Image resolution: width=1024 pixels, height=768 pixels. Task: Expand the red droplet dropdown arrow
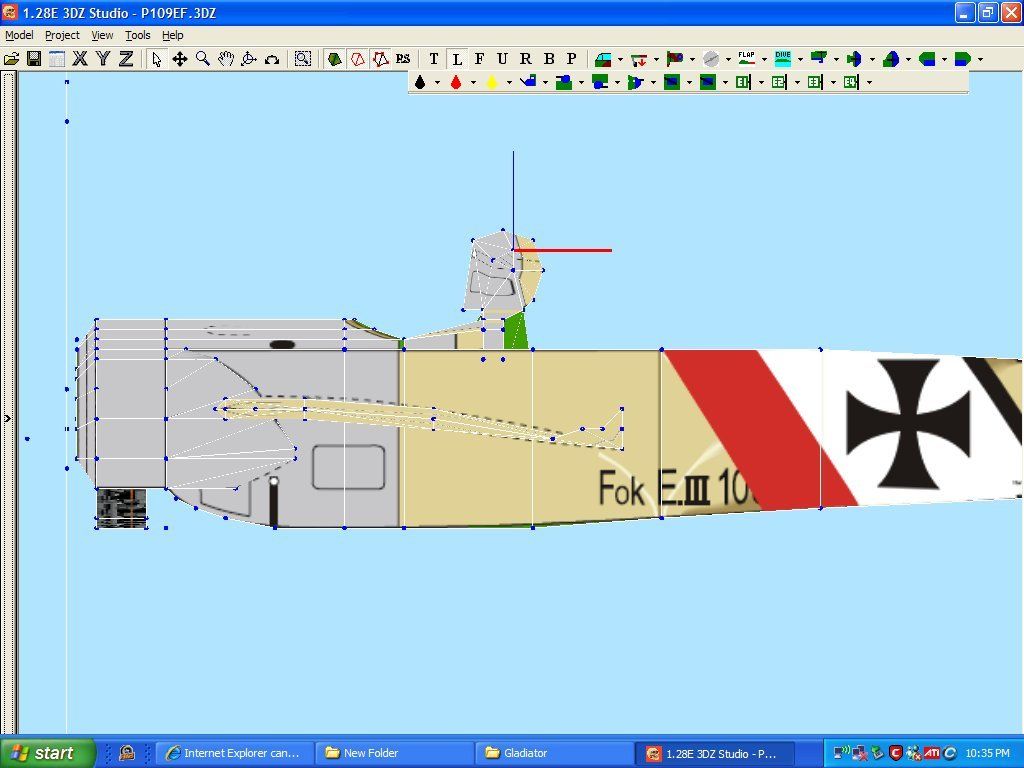coord(473,82)
